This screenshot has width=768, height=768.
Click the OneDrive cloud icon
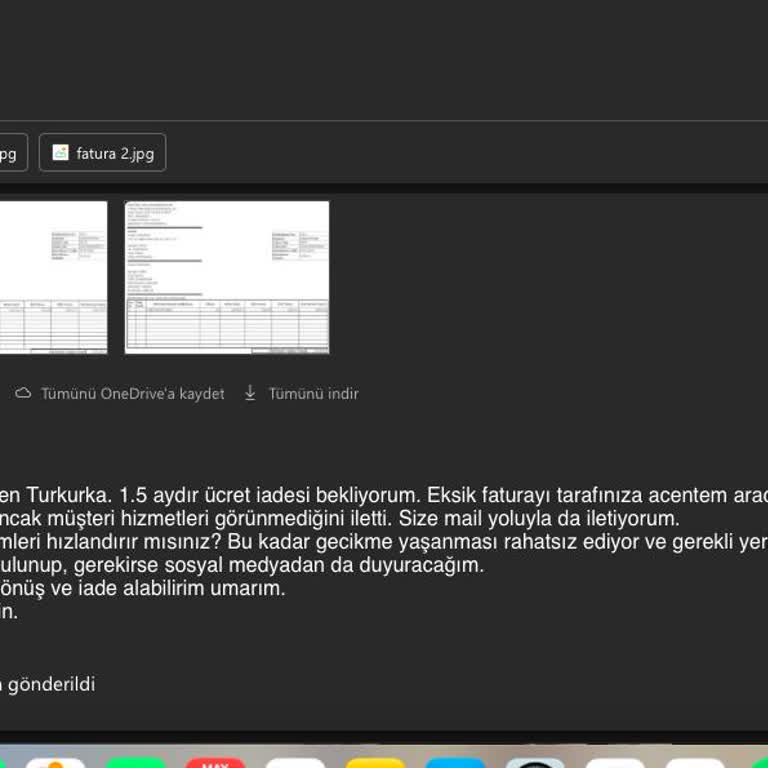pyautogui.click(x=23, y=393)
